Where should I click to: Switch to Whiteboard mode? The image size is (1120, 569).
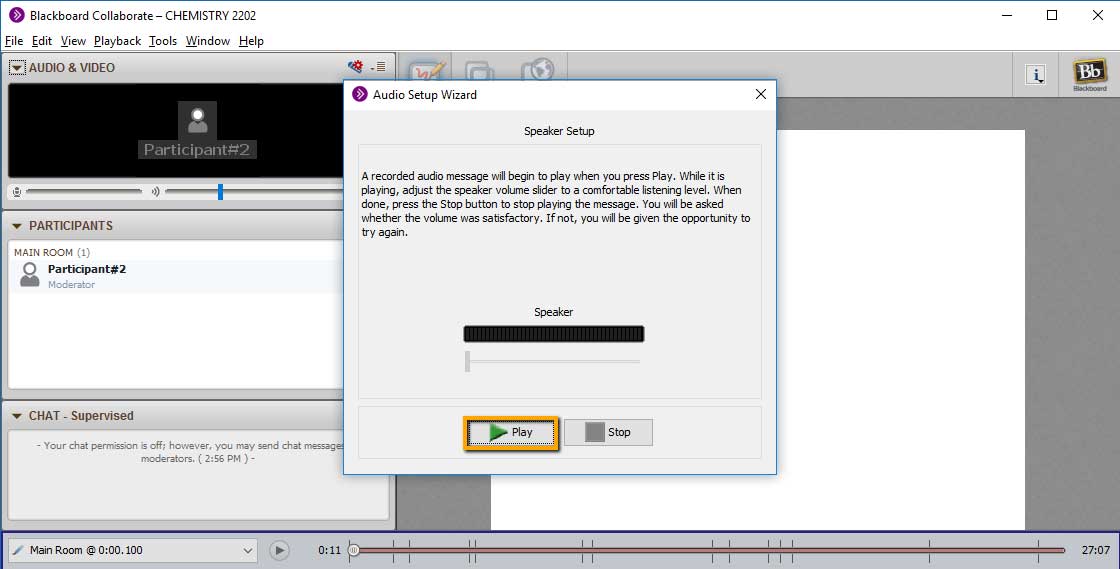coord(427,72)
